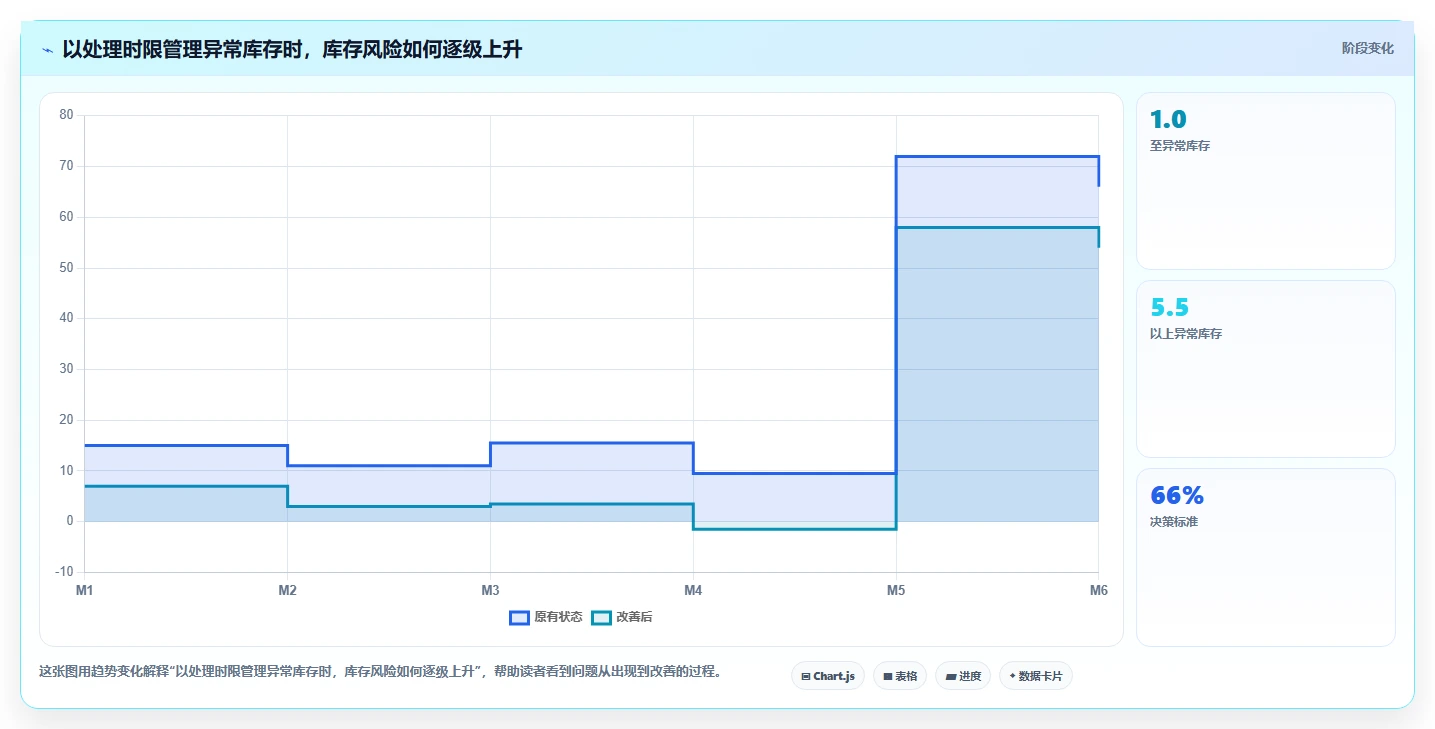Click the 原有状态 line segment at 72
Image resolution: width=1435 pixels, height=729 pixels.
(x=997, y=156)
